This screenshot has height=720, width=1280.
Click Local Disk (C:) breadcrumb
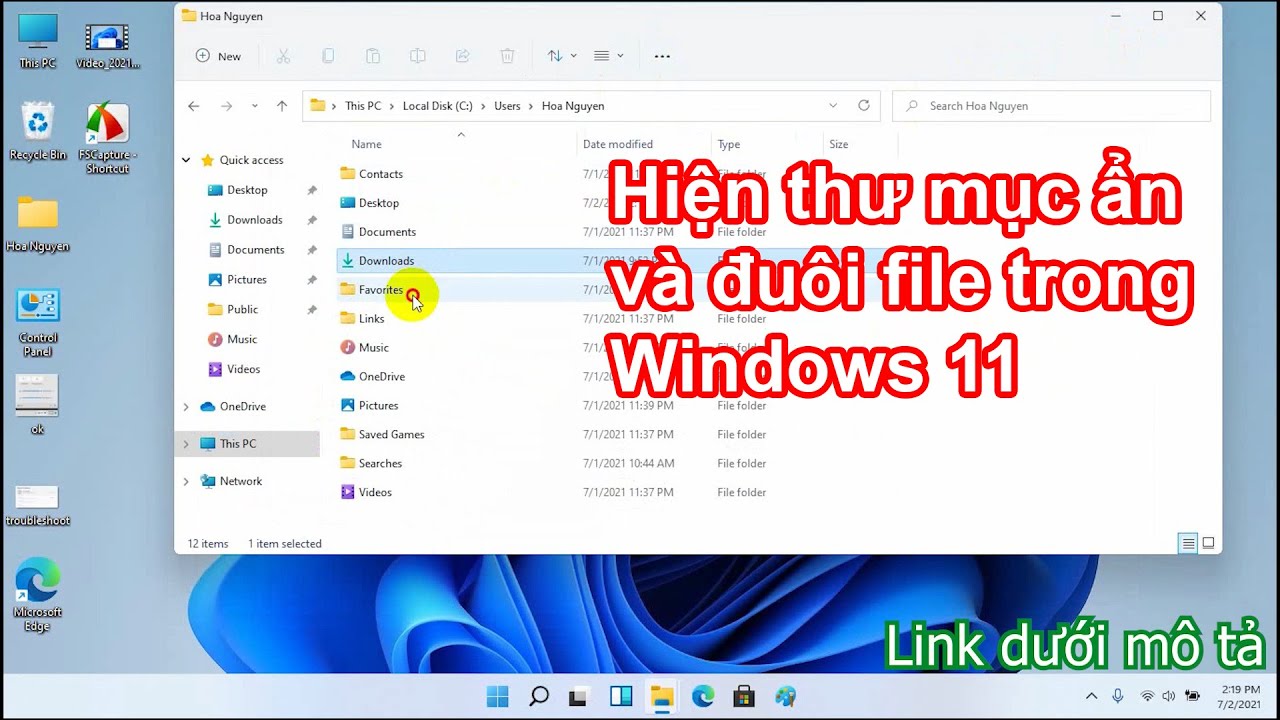click(438, 106)
